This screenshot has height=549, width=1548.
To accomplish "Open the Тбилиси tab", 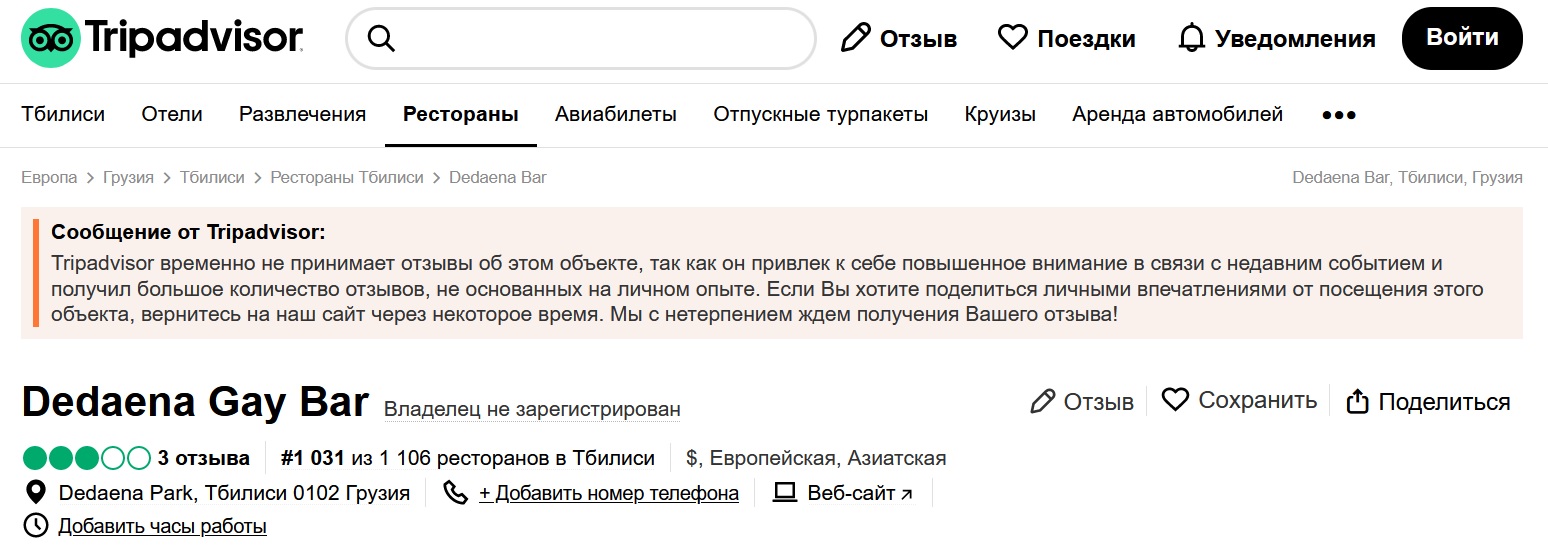I will click(x=63, y=114).
